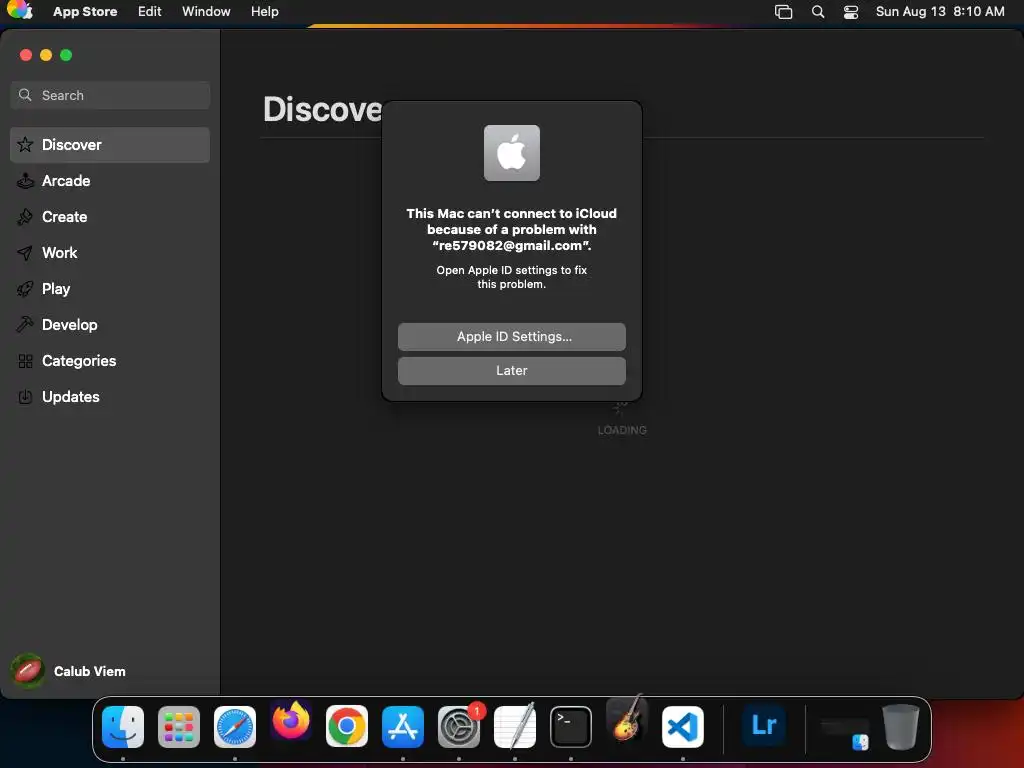Image resolution: width=1024 pixels, height=768 pixels.
Task: Open the Arcade joystick icon
Action: coord(25,181)
